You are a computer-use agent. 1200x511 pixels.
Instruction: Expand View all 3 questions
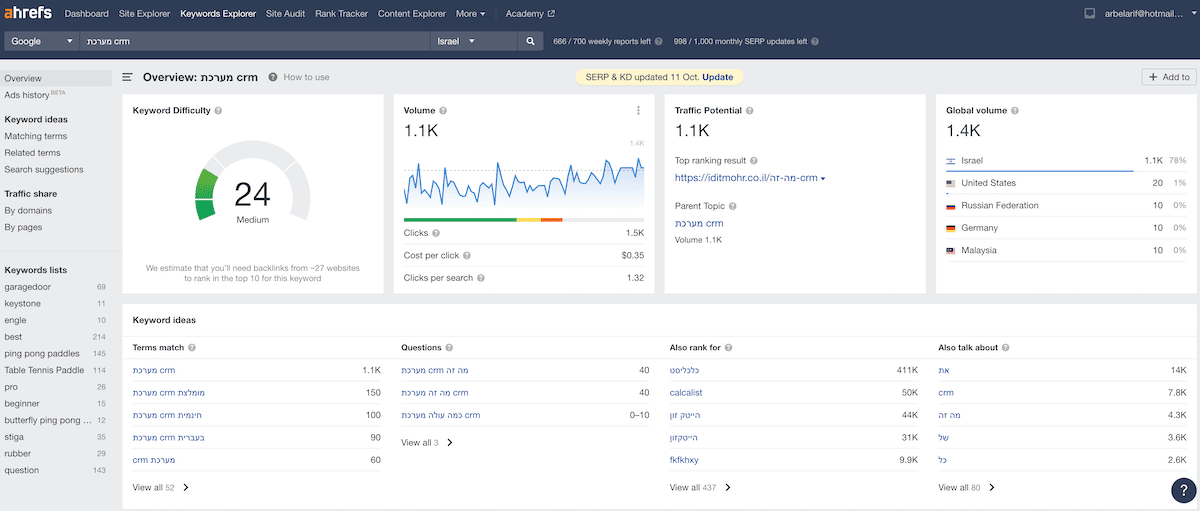[427, 442]
